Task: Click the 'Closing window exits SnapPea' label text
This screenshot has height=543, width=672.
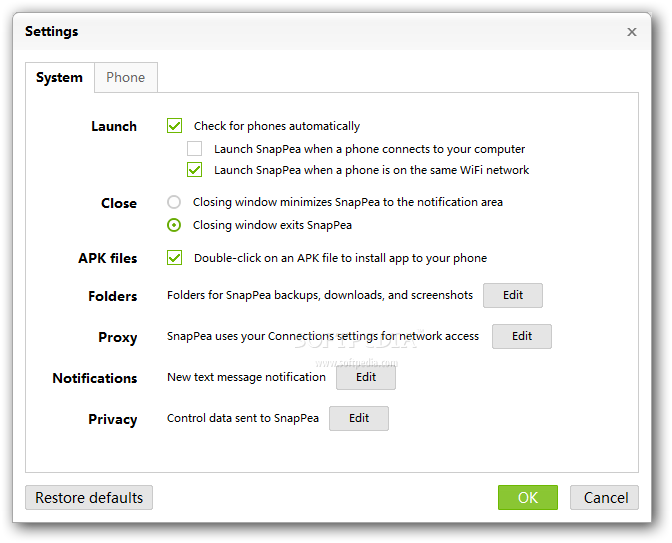Action: point(272,225)
